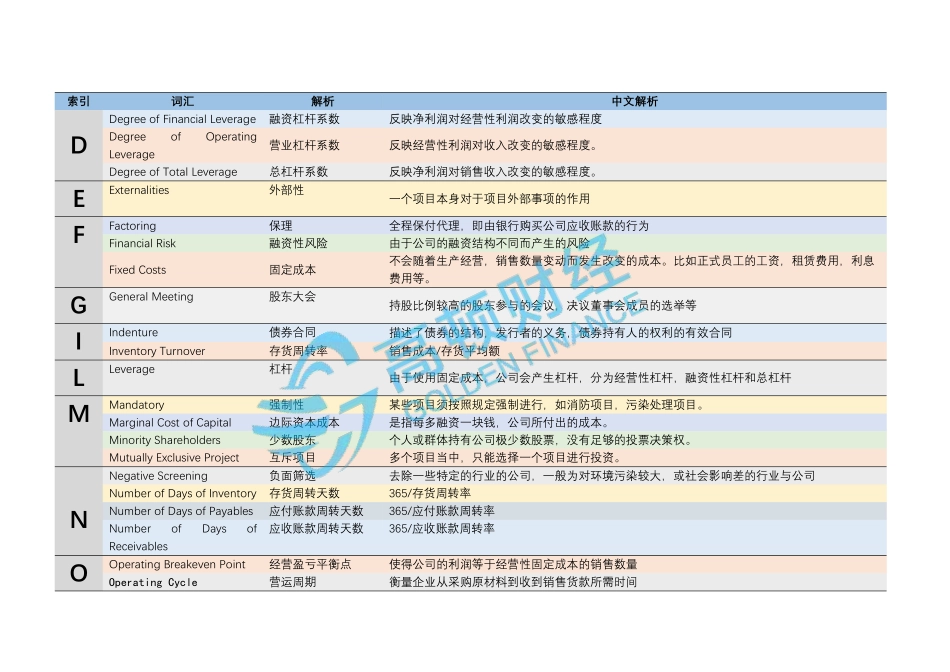Click the 365/应收账款周转率 formula
This screenshot has width=950, height=672.
(442, 529)
